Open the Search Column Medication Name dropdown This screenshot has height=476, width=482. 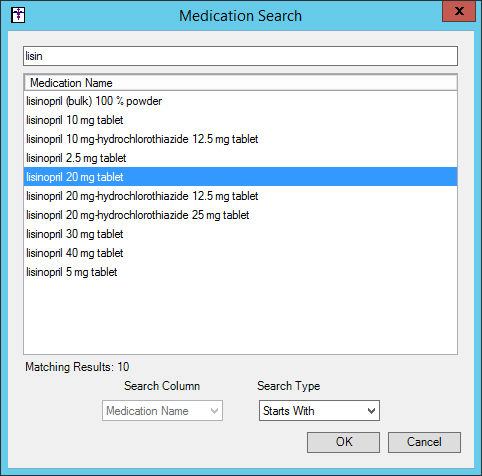[162, 411]
